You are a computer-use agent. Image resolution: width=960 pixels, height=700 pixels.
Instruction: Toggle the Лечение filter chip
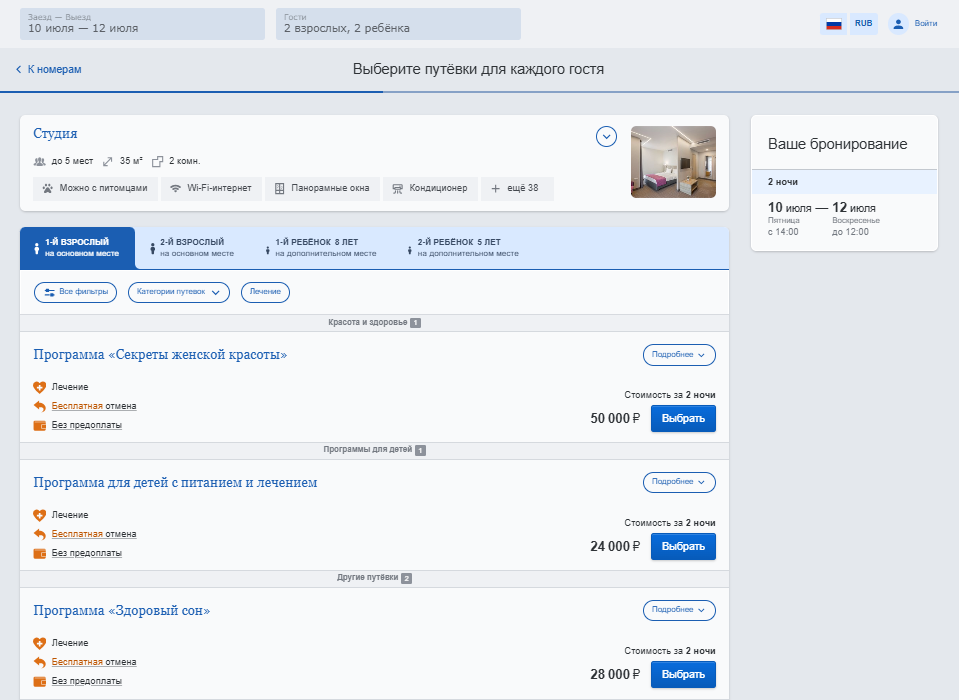[x=265, y=292]
